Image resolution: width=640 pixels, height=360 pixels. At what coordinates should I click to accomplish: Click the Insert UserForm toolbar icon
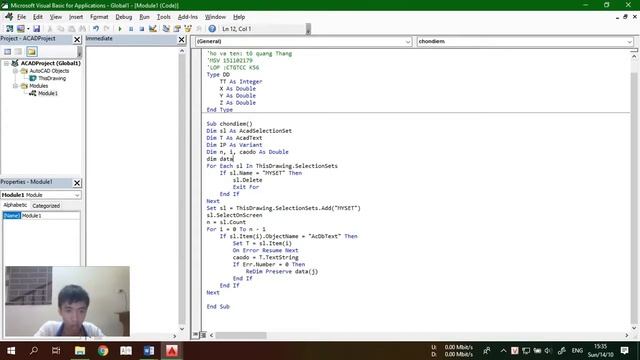[x=20, y=29]
